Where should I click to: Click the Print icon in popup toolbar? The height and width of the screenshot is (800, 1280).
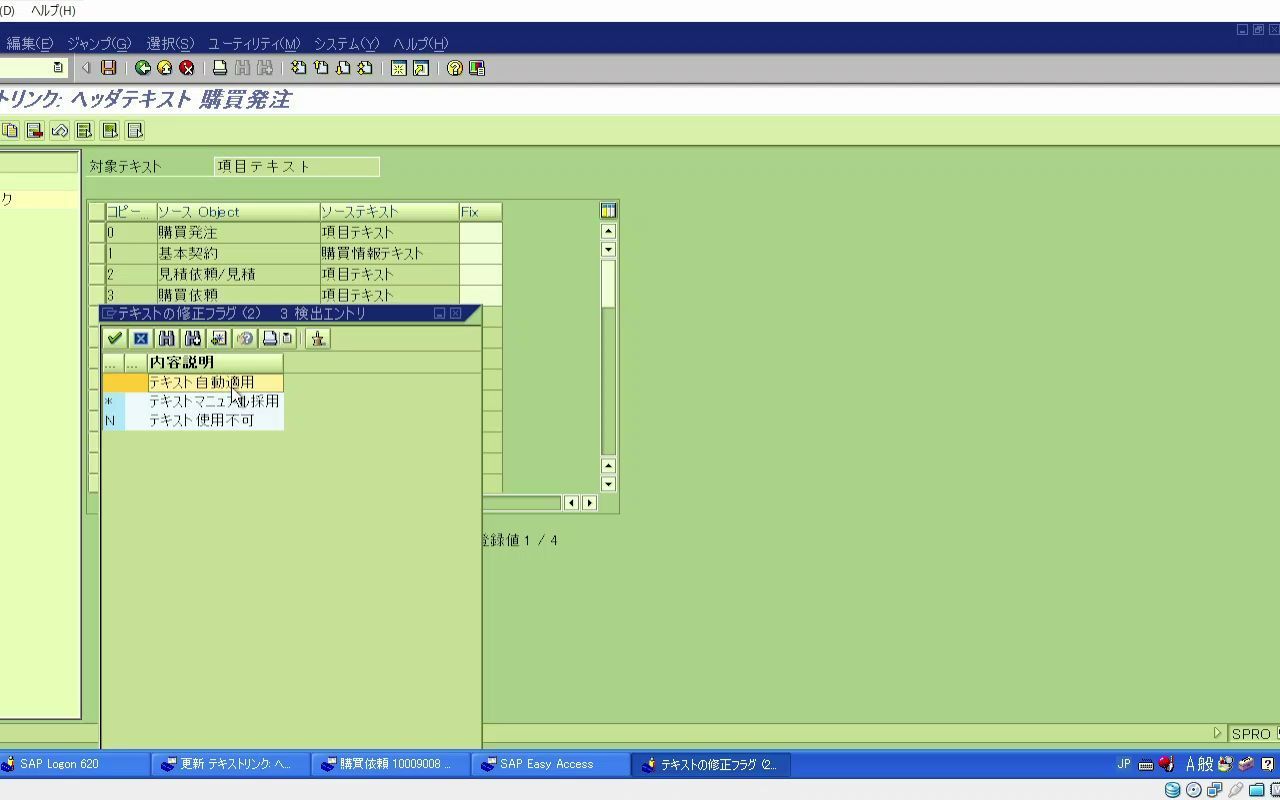[270, 338]
